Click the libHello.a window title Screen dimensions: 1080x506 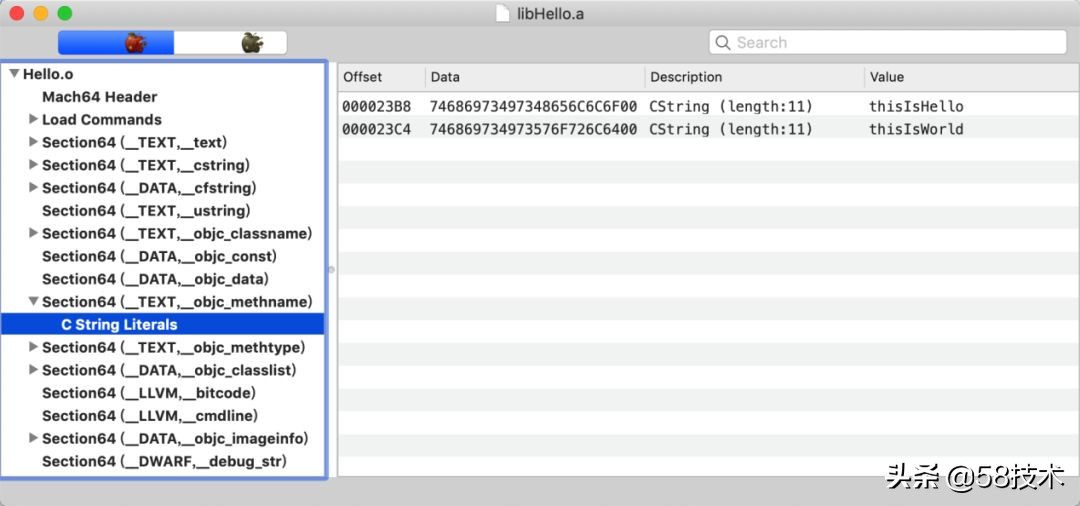pos(550,14)
